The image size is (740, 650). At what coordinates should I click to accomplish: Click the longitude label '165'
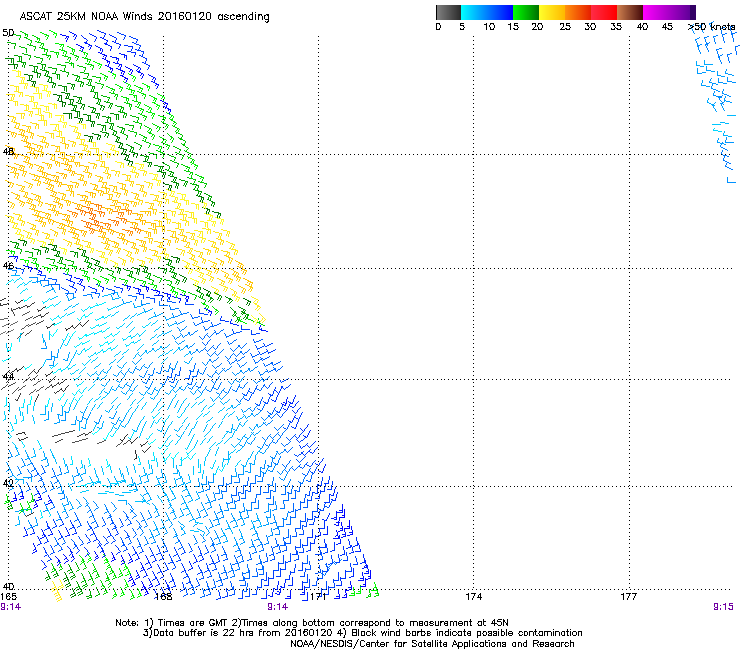(8, 597)
